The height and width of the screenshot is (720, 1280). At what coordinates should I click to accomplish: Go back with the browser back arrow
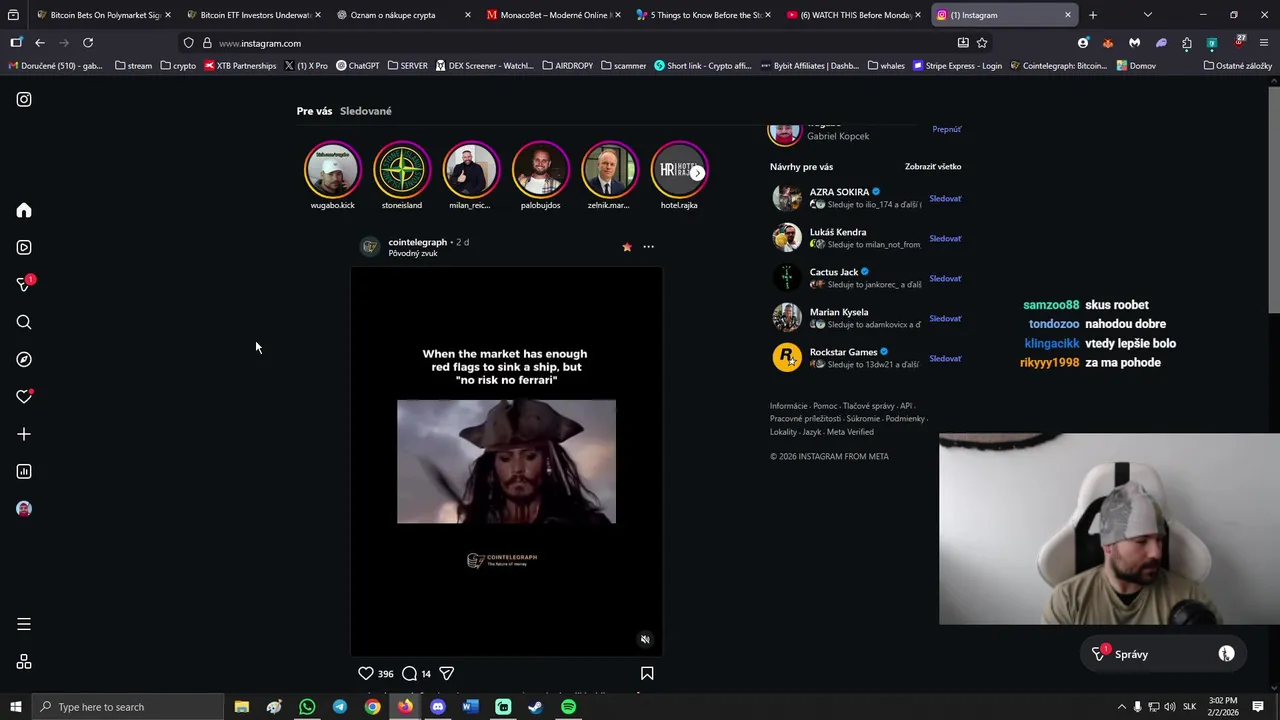pos(40,43)
